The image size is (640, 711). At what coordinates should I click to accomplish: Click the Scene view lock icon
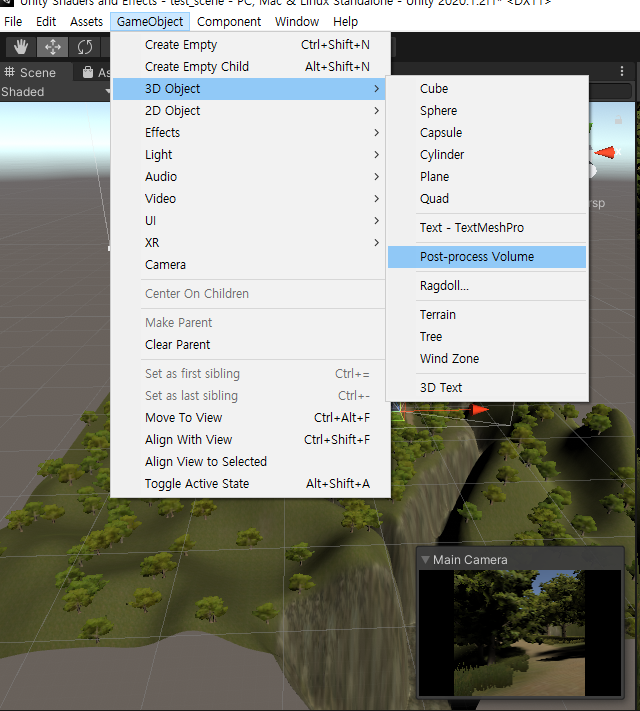coord(618,120)
